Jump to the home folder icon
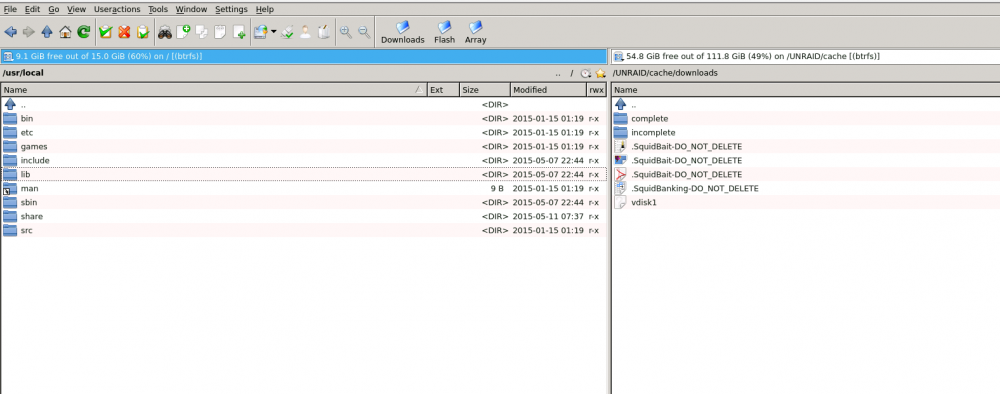This screenshot has height=394, width=1000. click(x=65, y=32)
